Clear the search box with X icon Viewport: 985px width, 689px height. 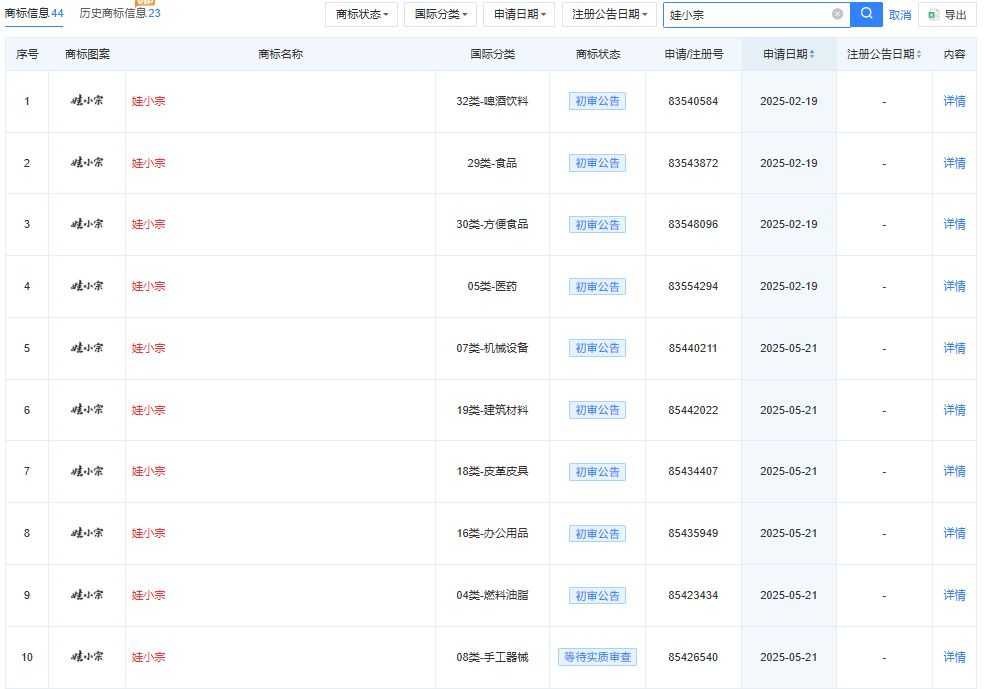(837, 14)
